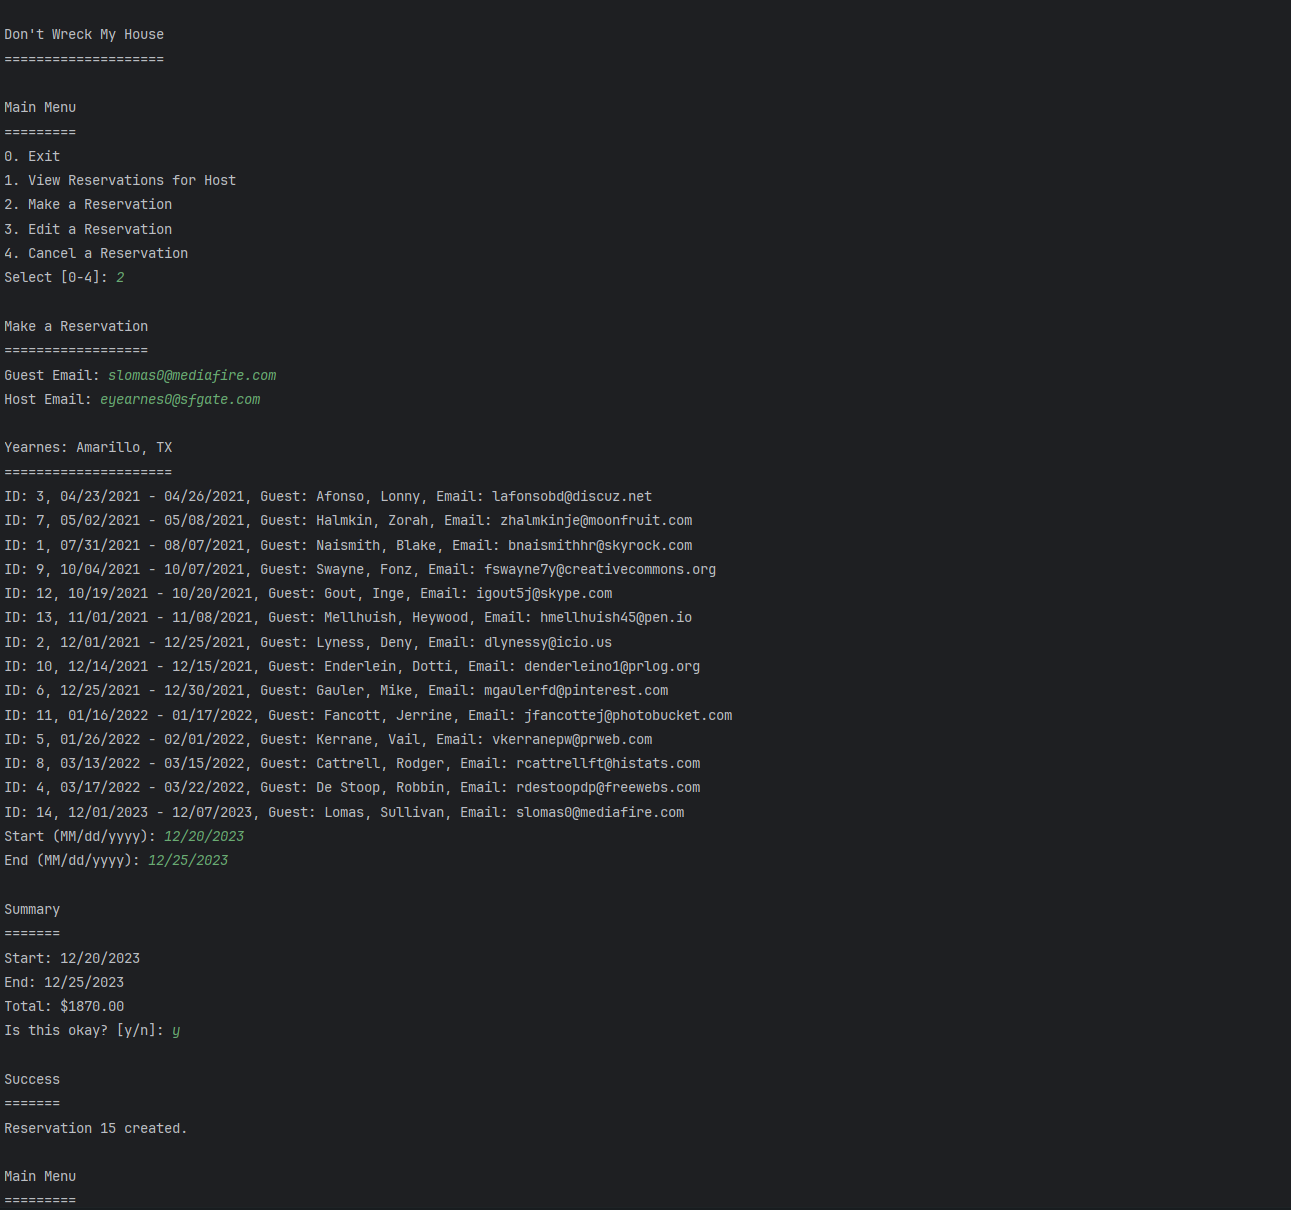Click the "y" answer after "Is this okay?"

click(176, 1030)
